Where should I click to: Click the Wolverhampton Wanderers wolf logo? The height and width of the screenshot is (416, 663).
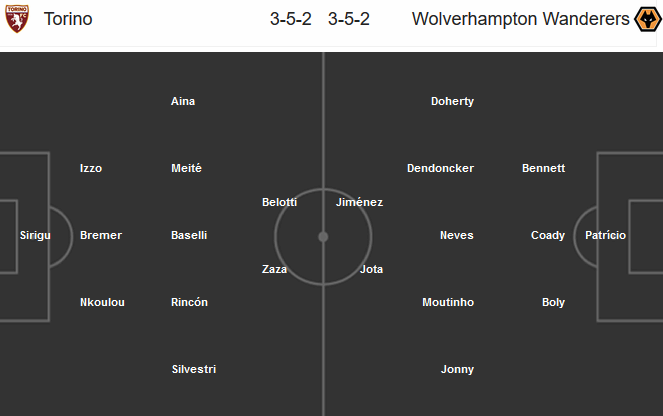[647, 19]
